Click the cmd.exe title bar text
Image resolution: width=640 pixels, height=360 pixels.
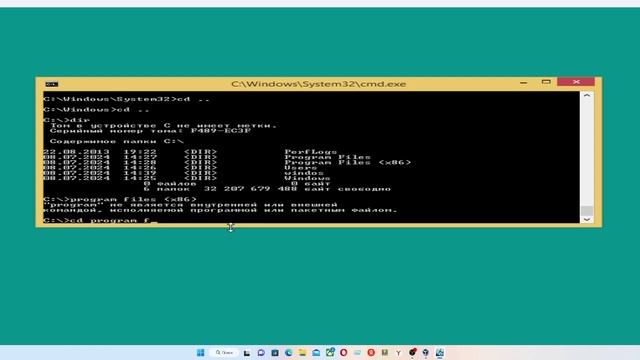tap(318, 84)
